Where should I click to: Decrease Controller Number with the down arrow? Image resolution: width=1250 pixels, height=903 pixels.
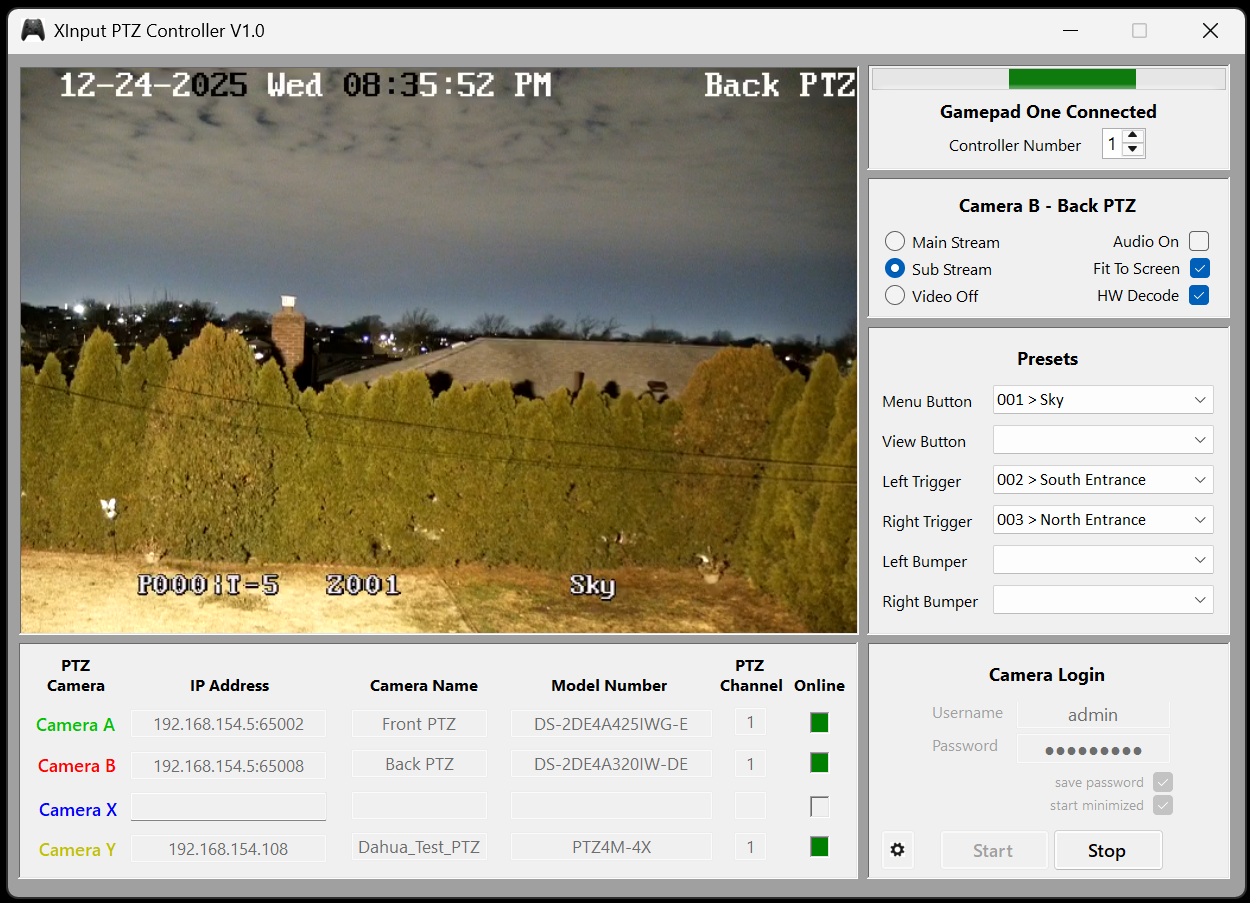click(1132, 150)
